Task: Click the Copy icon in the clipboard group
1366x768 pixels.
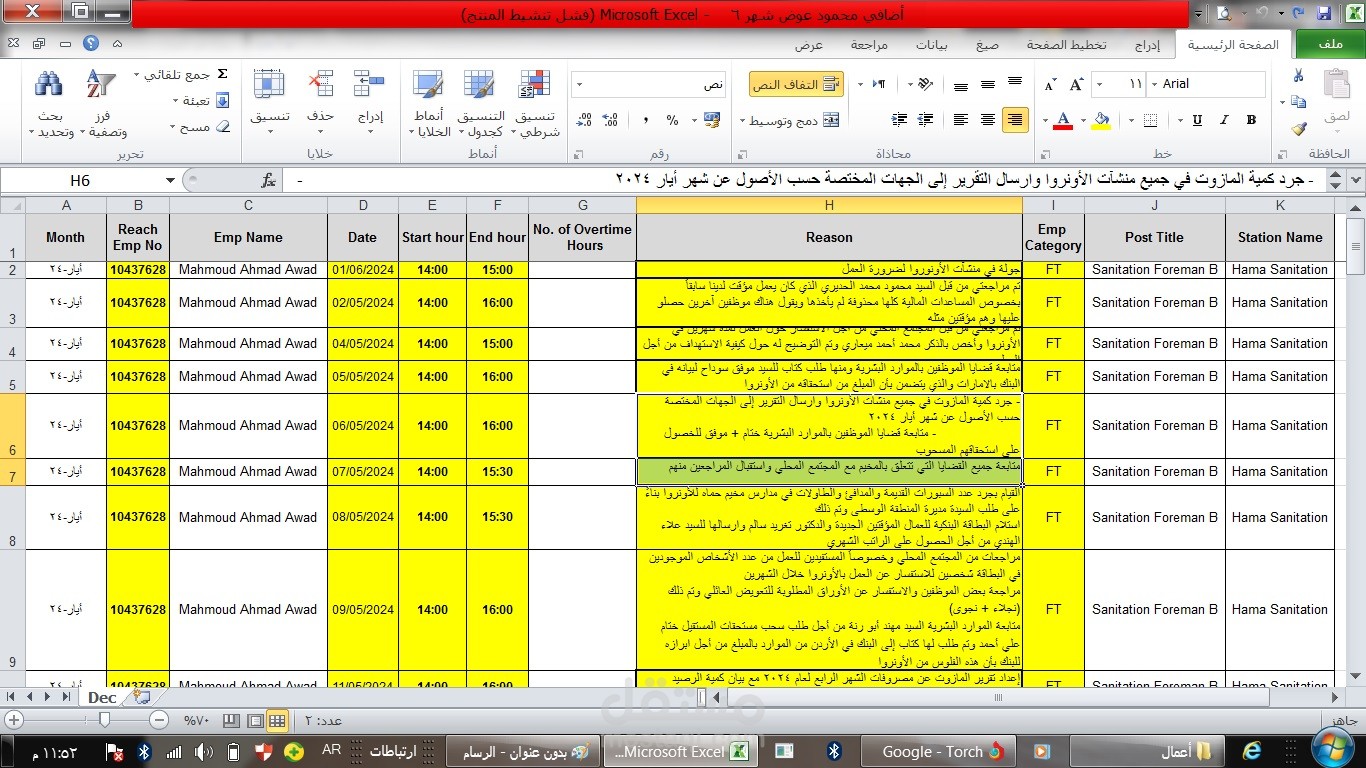Action: (x=1298, y=102)
